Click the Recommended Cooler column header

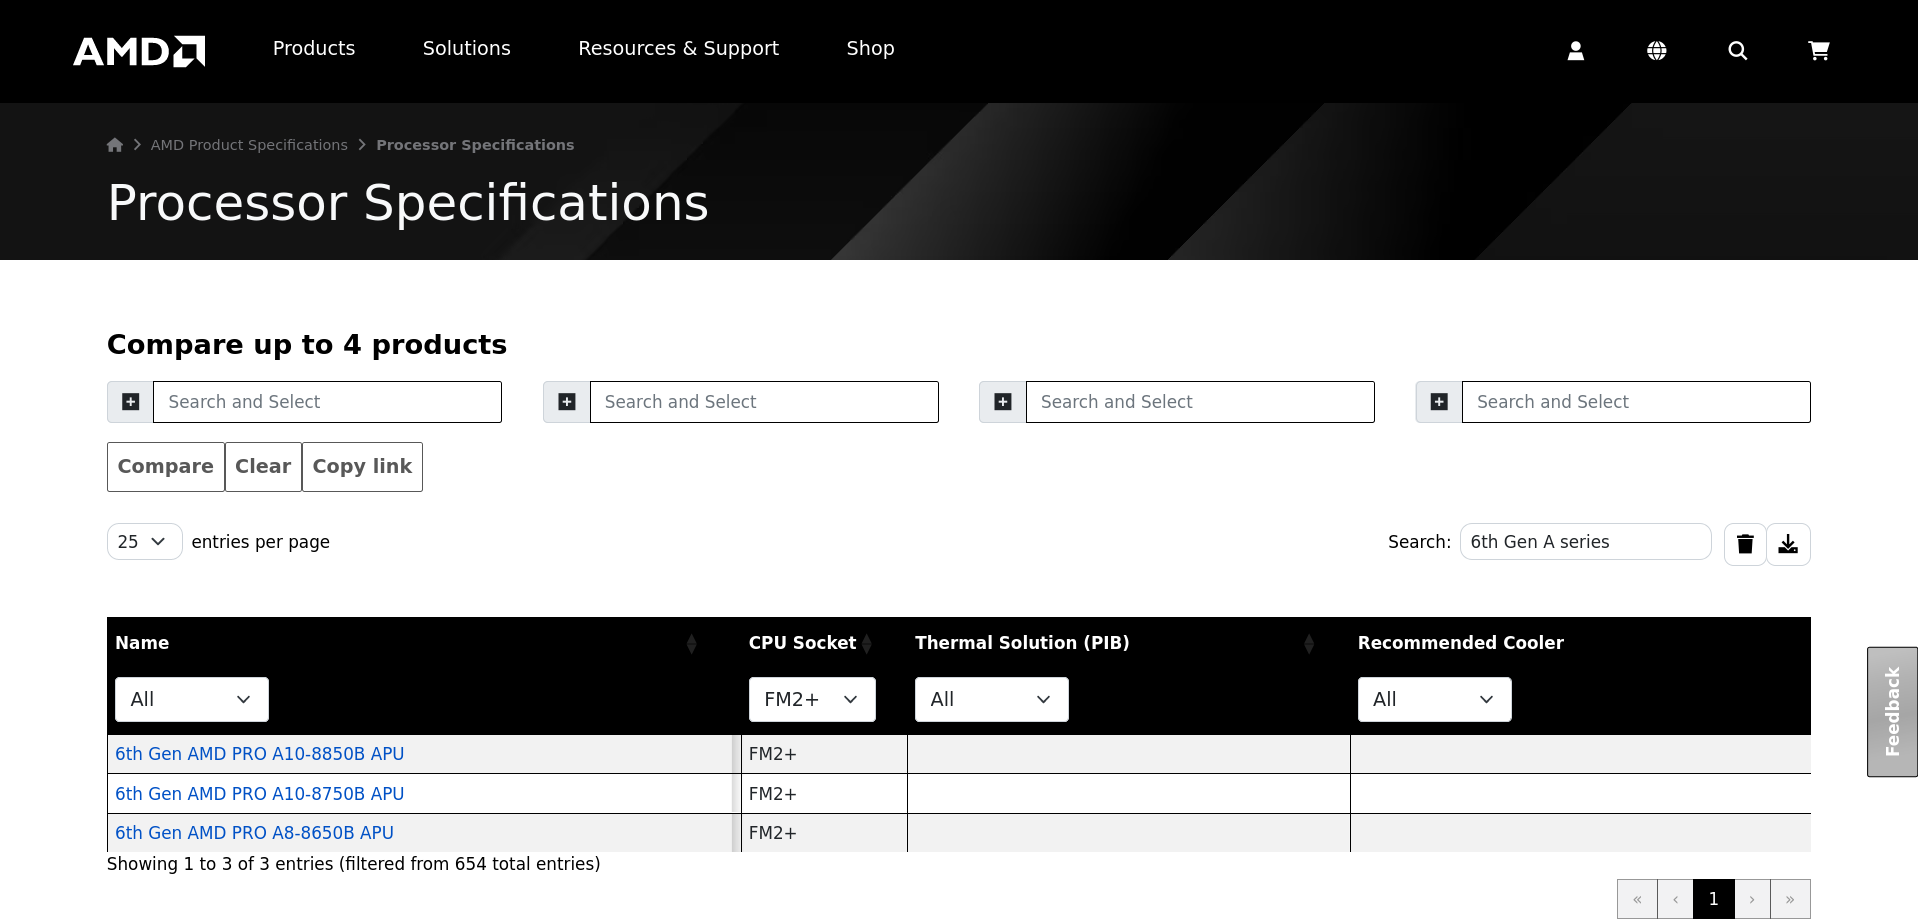[x=1461, y=643]
